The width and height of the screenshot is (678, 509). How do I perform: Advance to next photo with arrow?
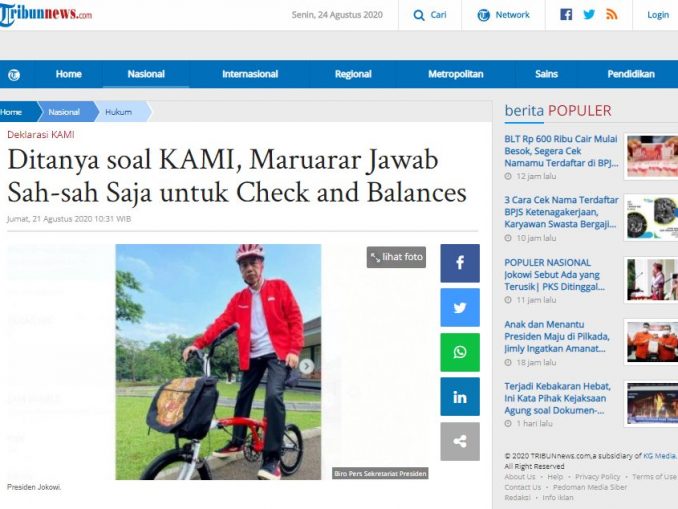click(306, 366)
